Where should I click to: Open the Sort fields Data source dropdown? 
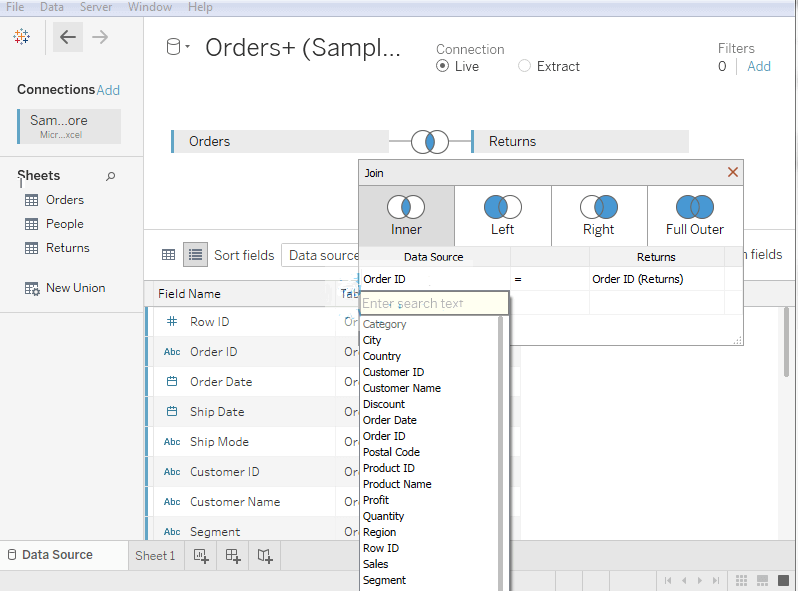point(321,255)
